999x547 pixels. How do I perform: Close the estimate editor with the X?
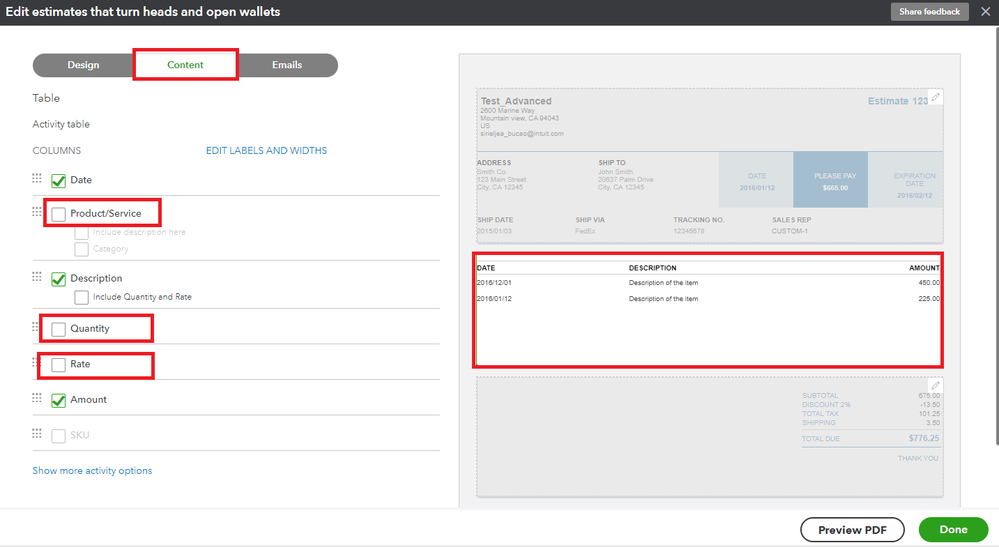(985, 11)
